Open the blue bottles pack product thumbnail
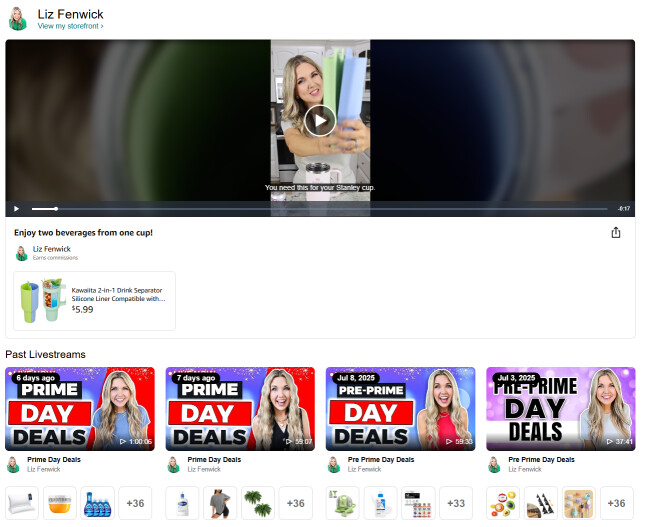650x527 pixels. coord(97,503)
